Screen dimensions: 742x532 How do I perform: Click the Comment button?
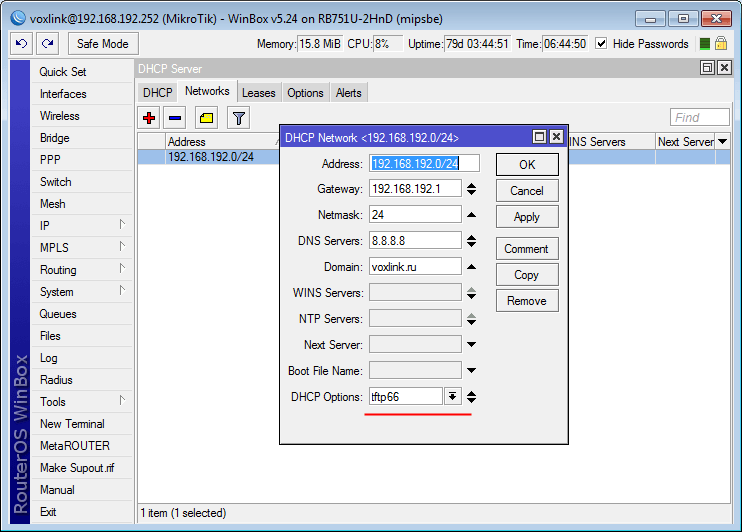pyautogui.click(x=527, y=249)
